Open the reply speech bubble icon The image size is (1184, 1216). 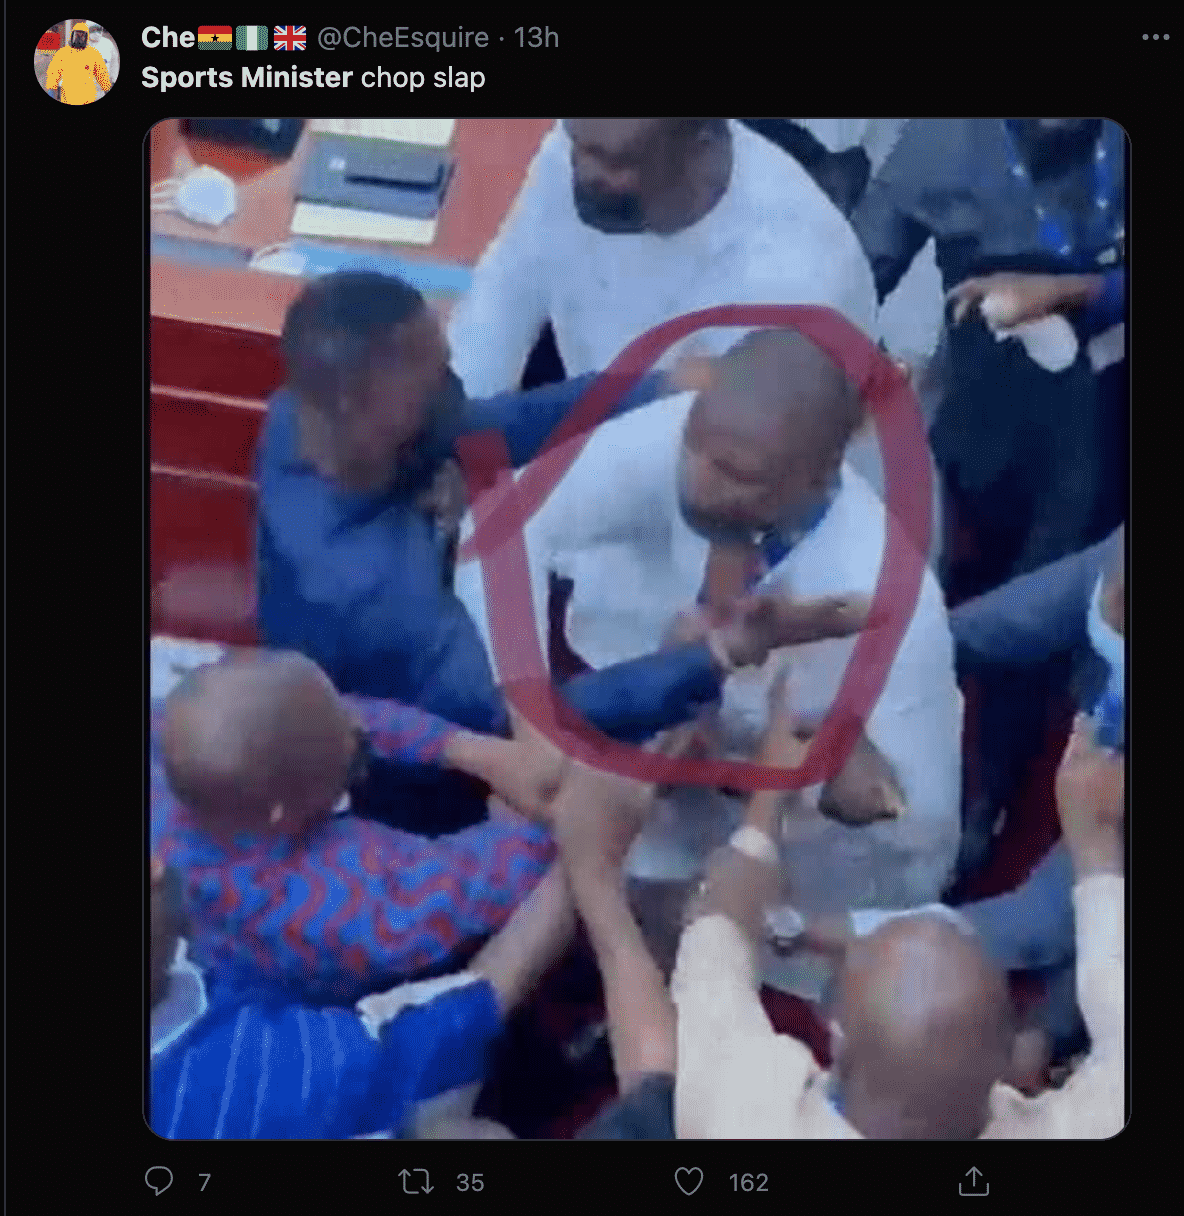point(159,1181)
